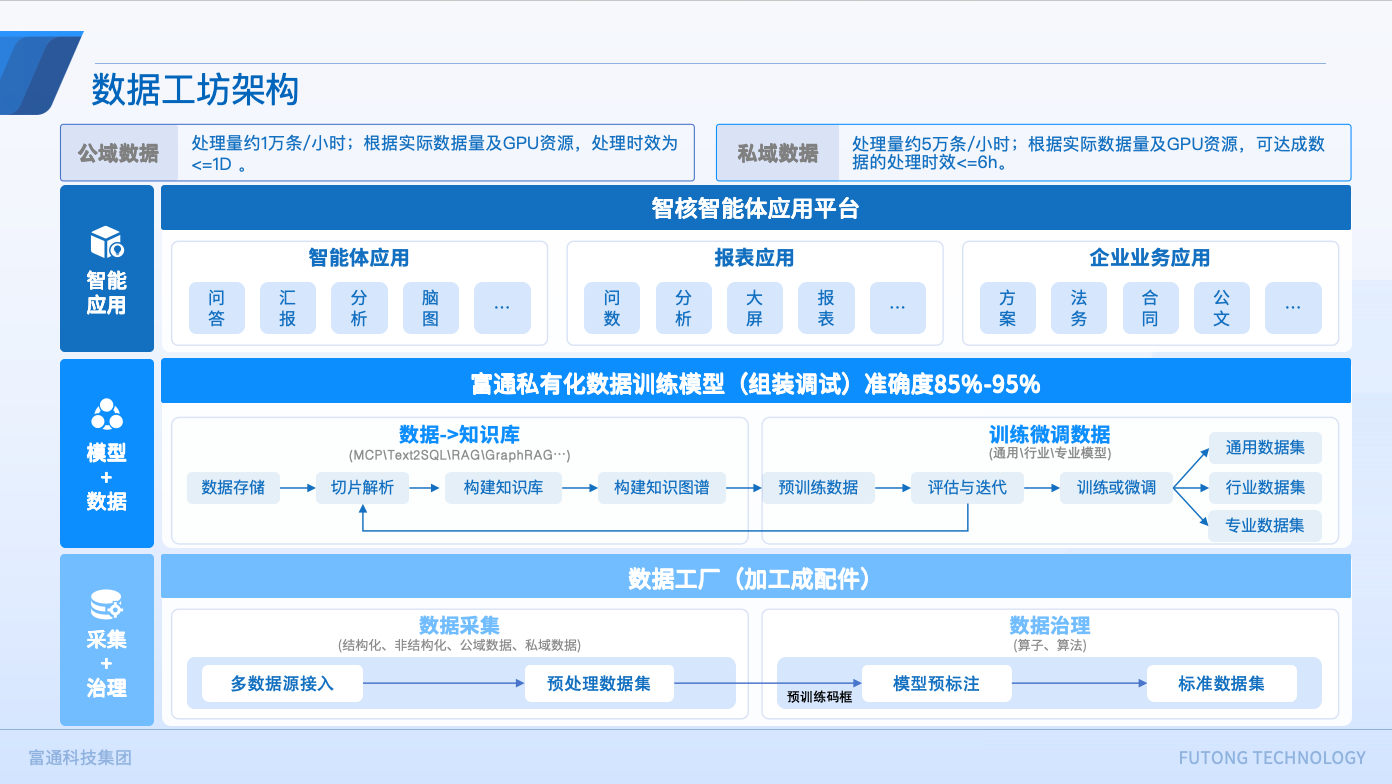Click the blue 数据工厂（加工成配件） banner
This screenshot has height=784, width=1392.
click(x=755, y=576)
